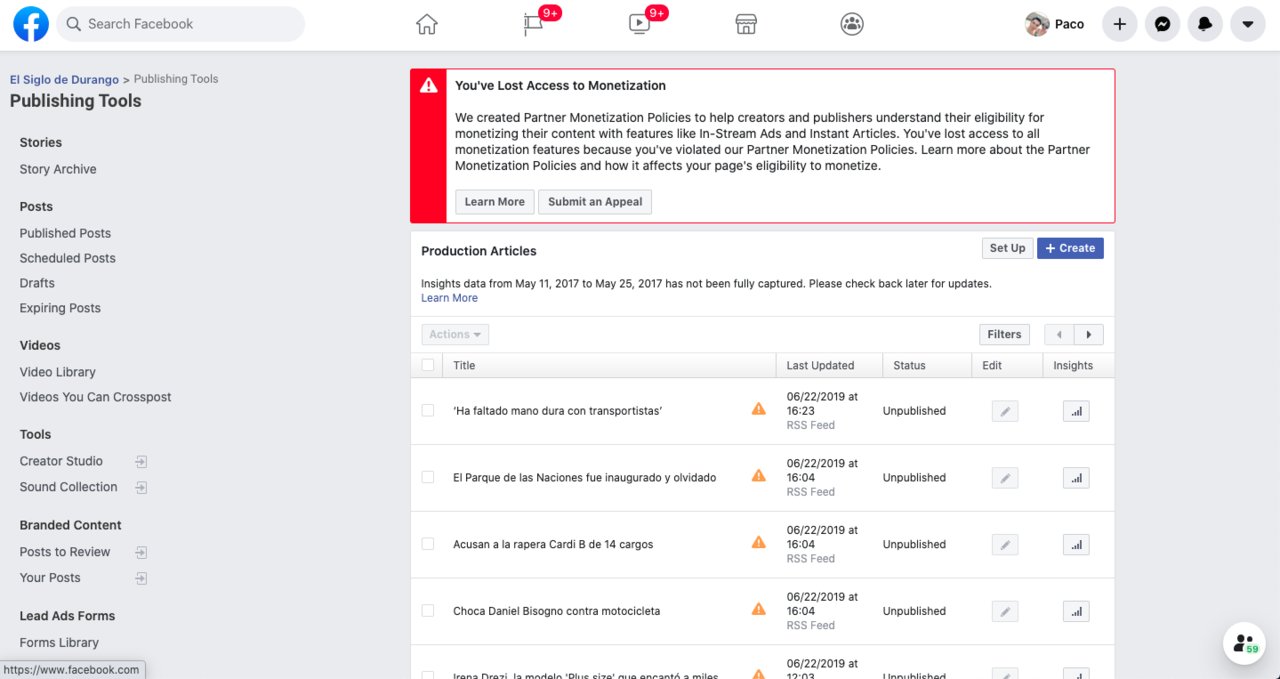Open the notifications bell
This screenshot has width=1280, height=679.
point(1205,24)
